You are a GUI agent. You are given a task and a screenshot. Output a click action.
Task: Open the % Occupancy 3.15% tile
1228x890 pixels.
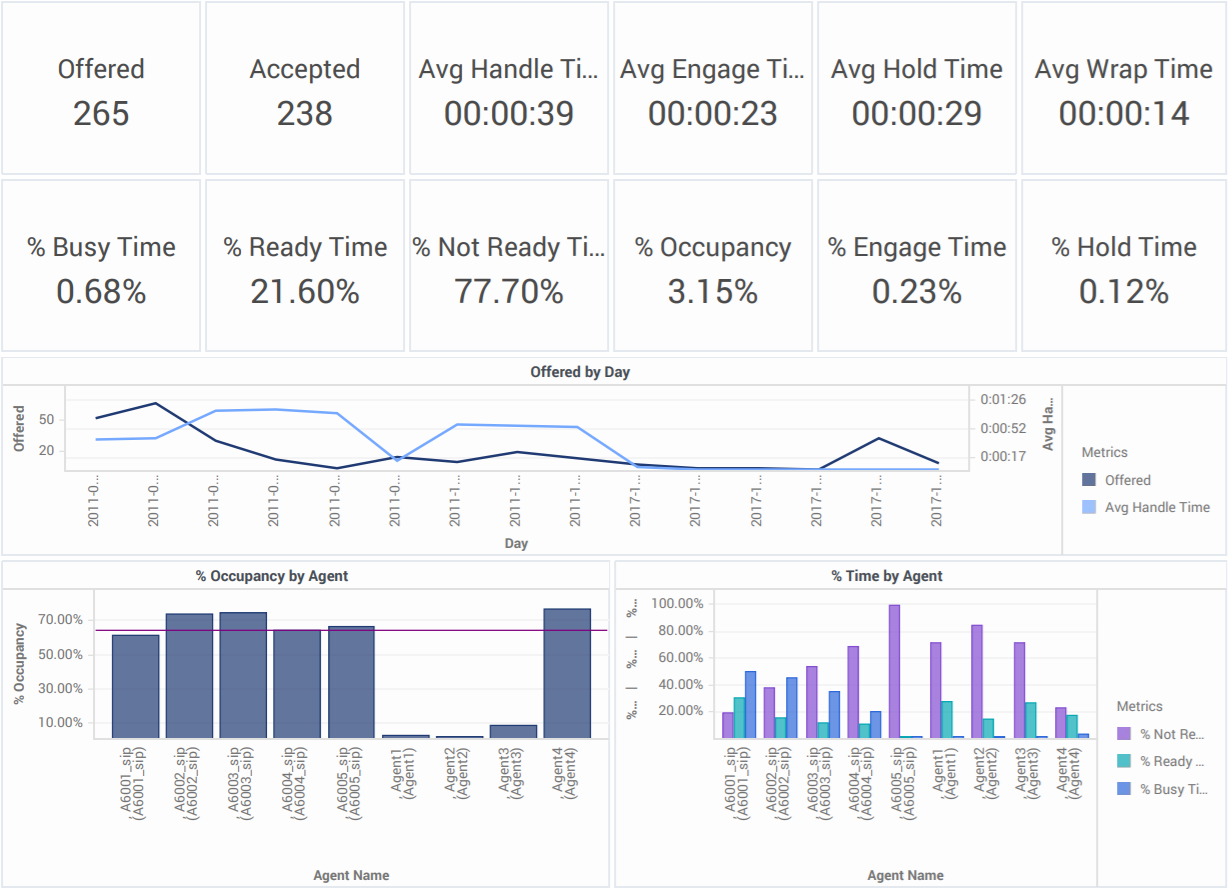coord(713,266)
